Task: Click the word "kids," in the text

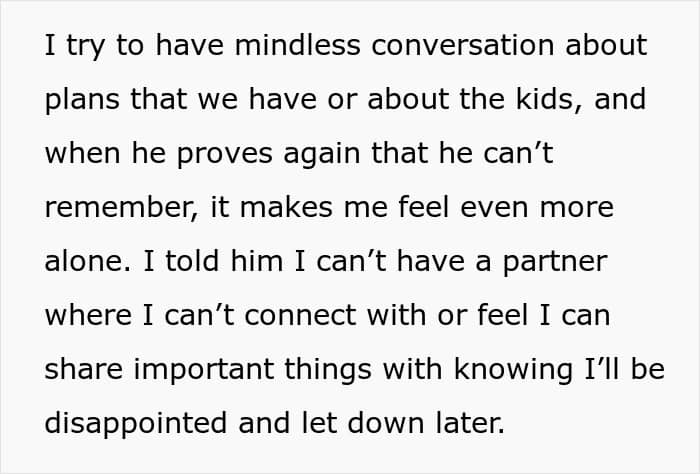Action: (x=549, y=100)
